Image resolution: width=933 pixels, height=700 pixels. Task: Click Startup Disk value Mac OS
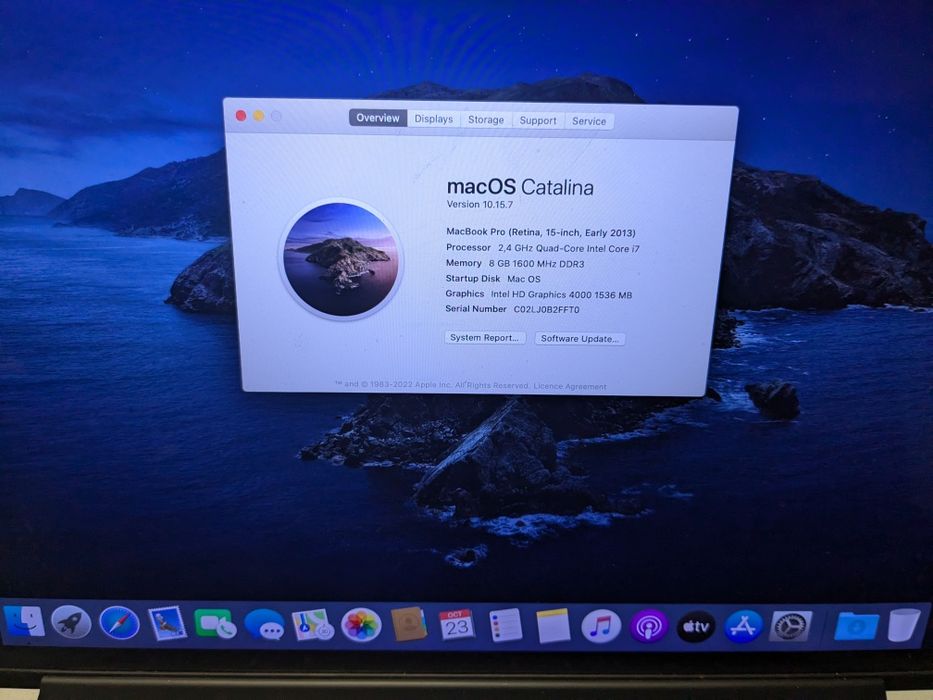point(524,279)
